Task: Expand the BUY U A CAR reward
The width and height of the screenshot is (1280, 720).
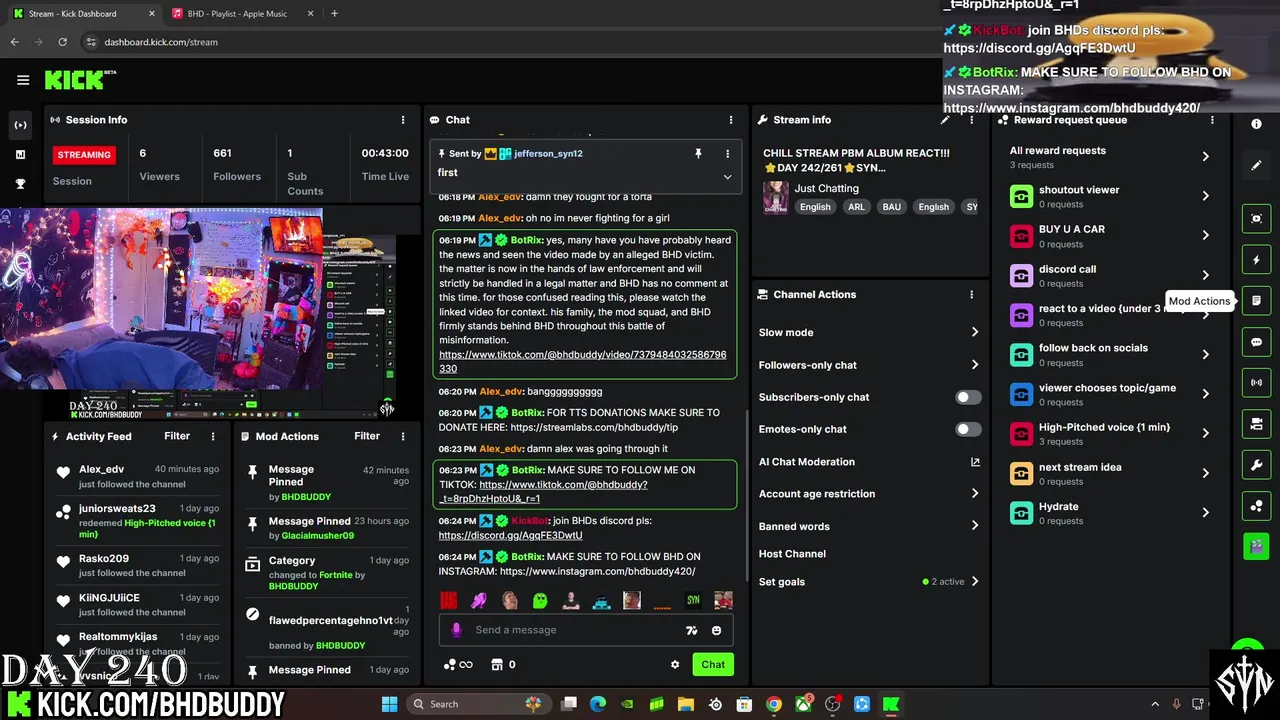Action: tap(1205, 236)
